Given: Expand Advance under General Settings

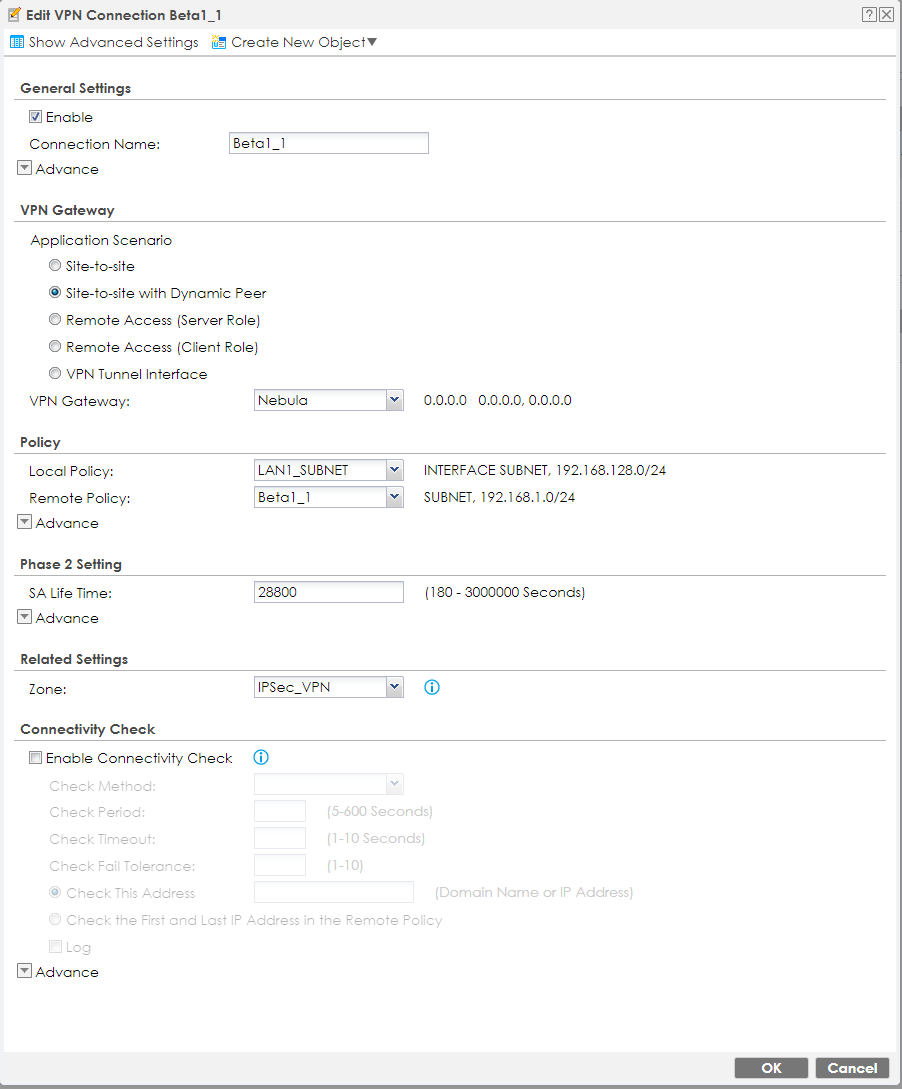Looking at the screenshot, I should click(x=25, y=169).
